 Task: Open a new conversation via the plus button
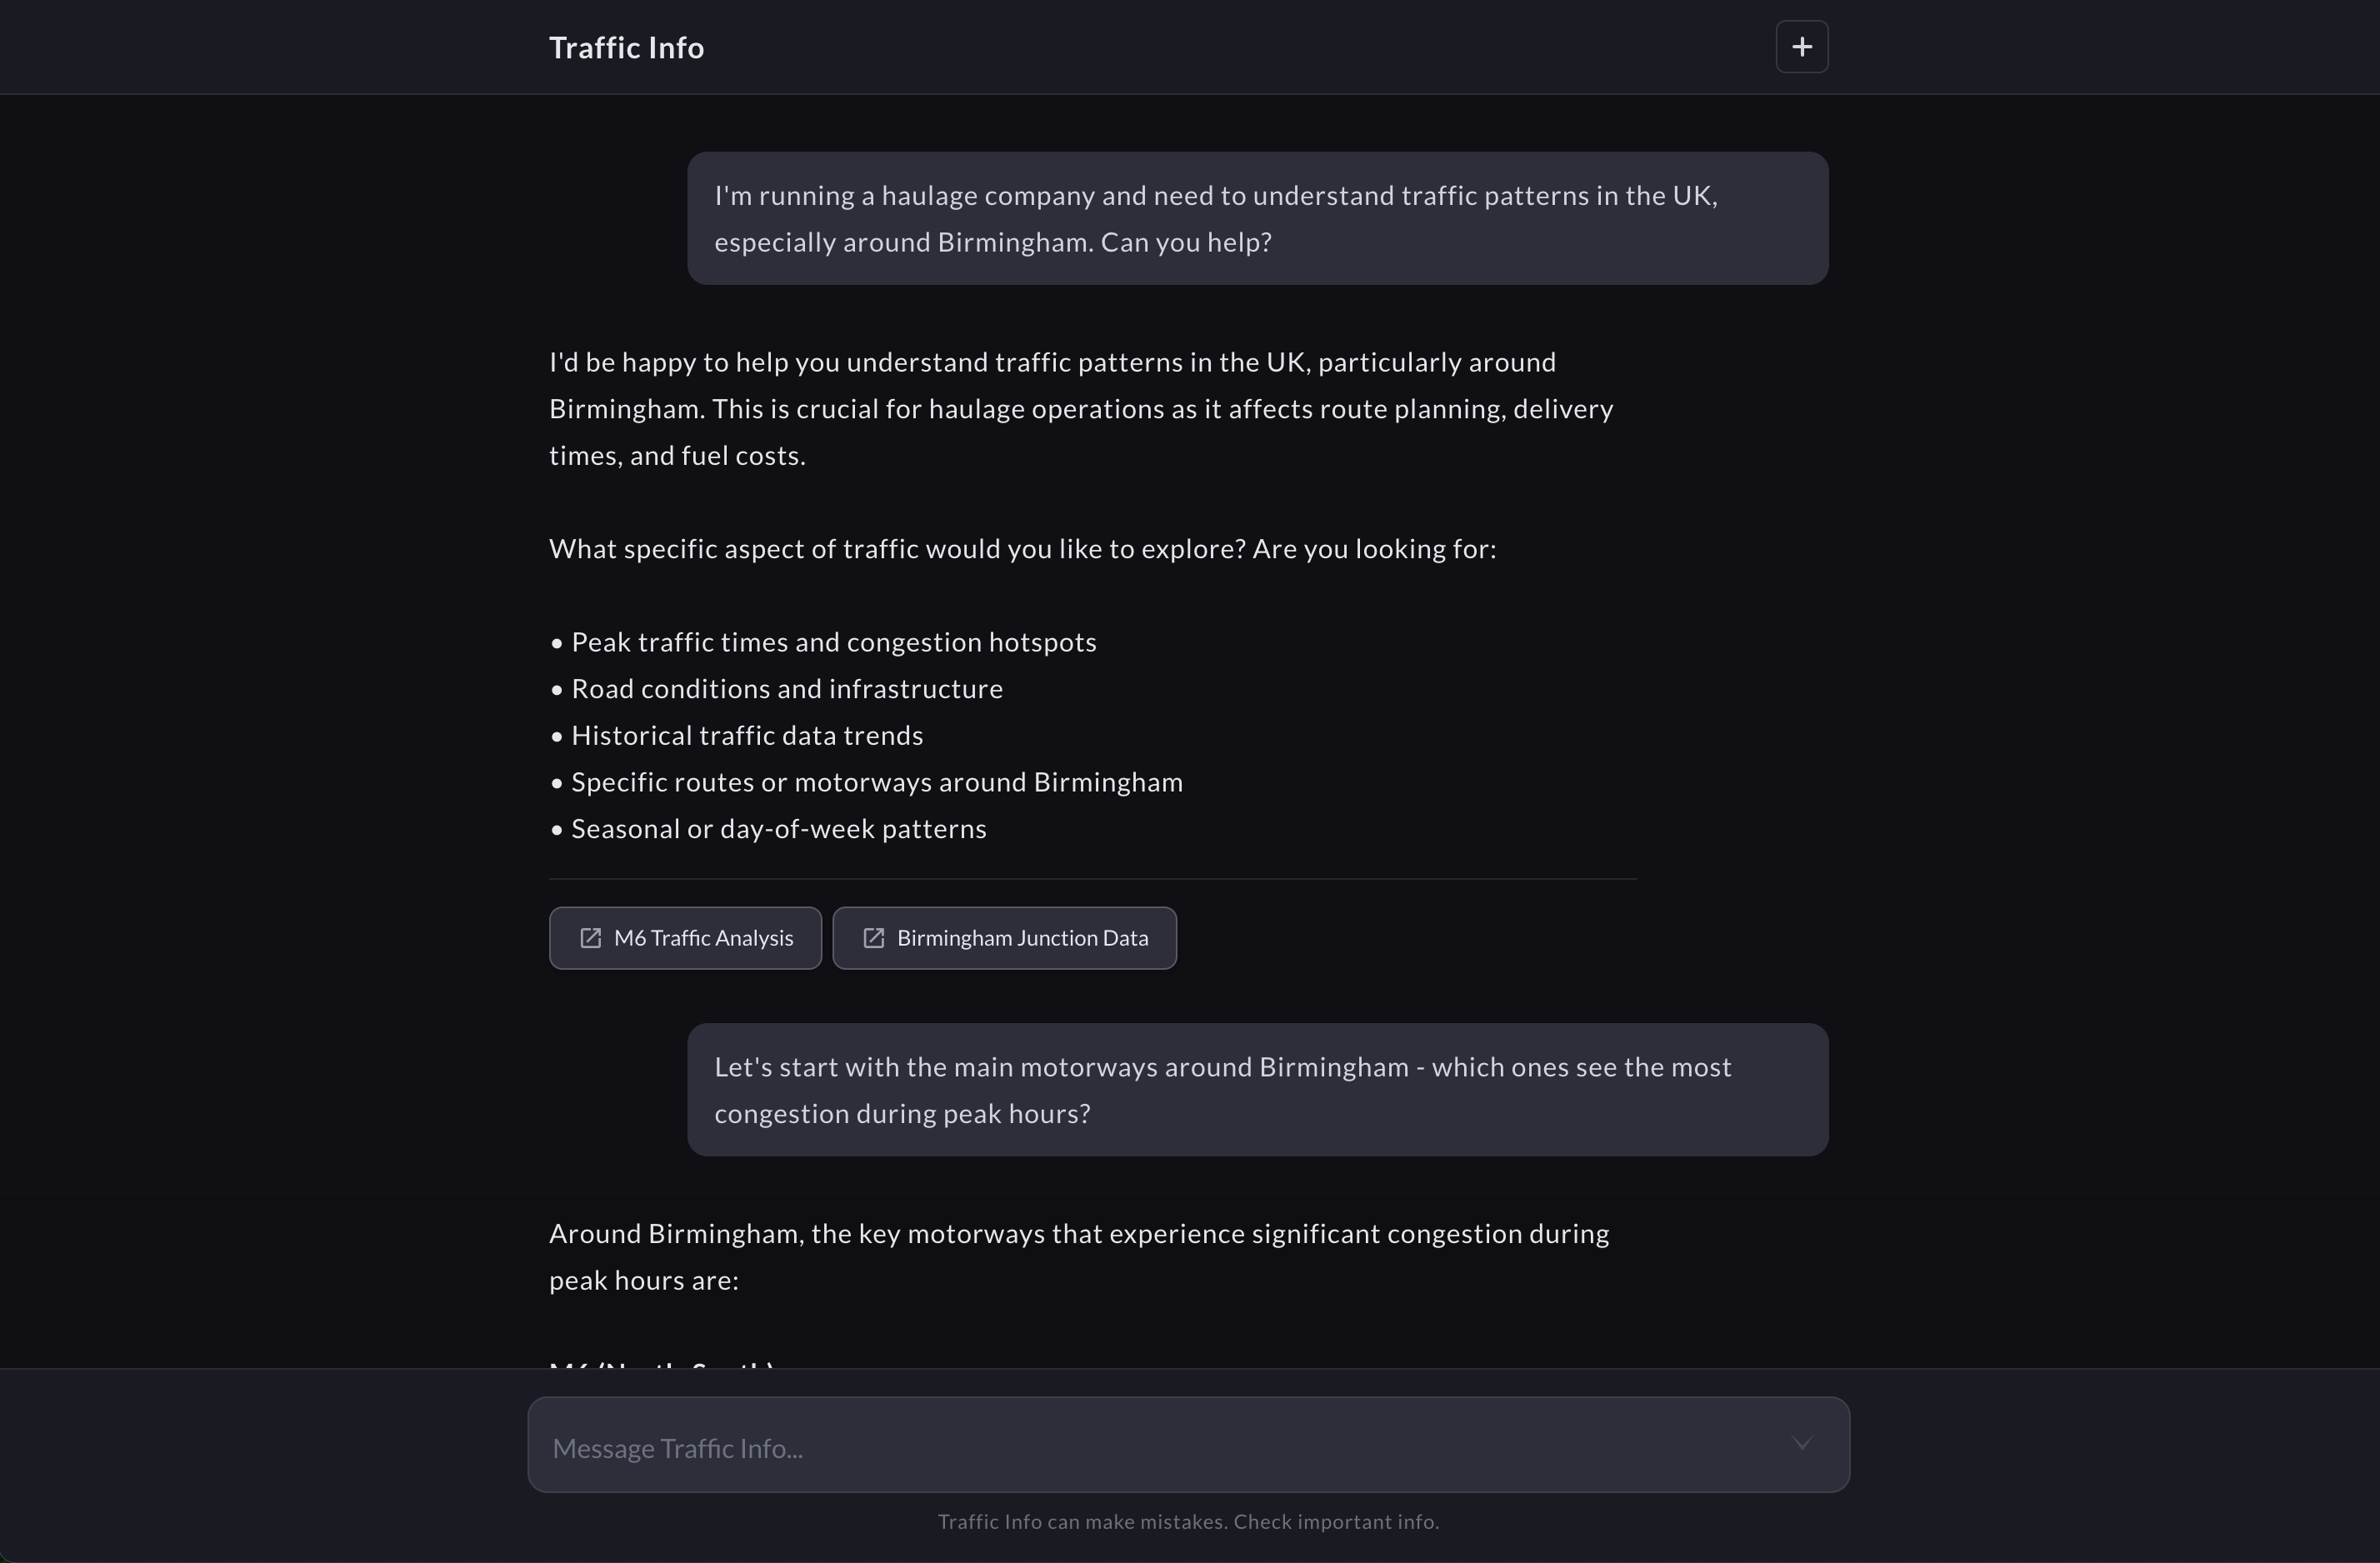1801,47
